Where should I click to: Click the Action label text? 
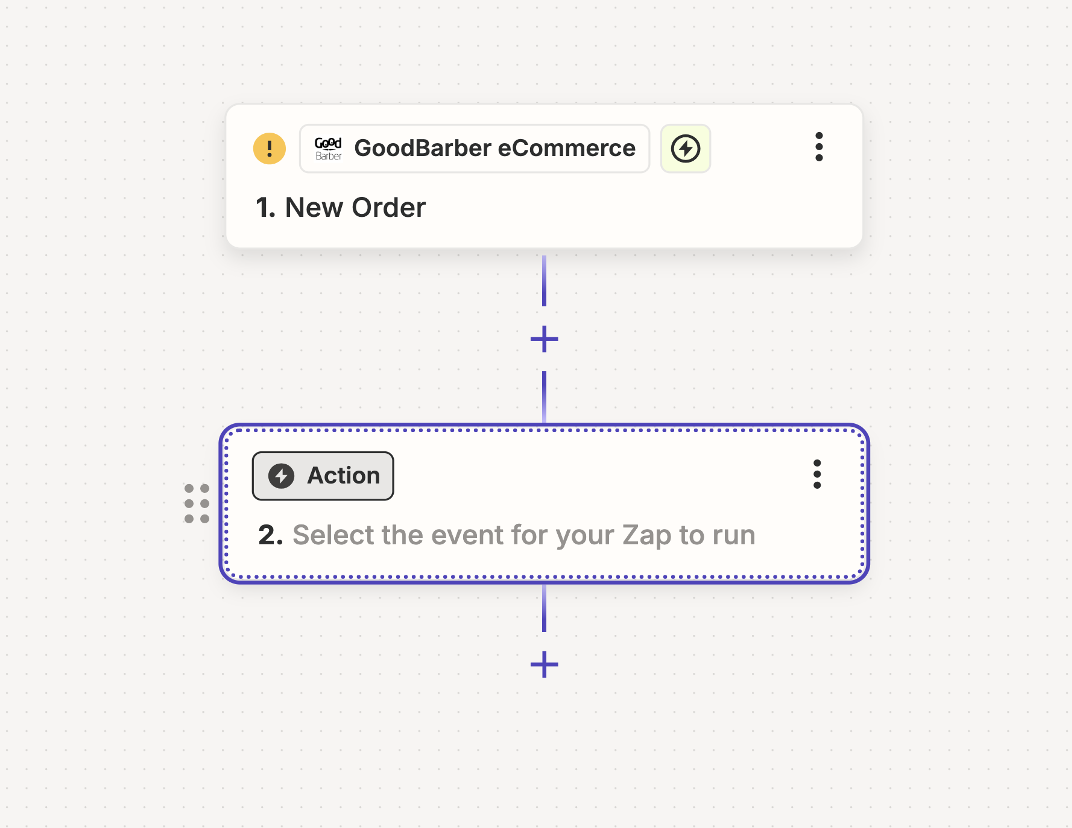(343, 476)
